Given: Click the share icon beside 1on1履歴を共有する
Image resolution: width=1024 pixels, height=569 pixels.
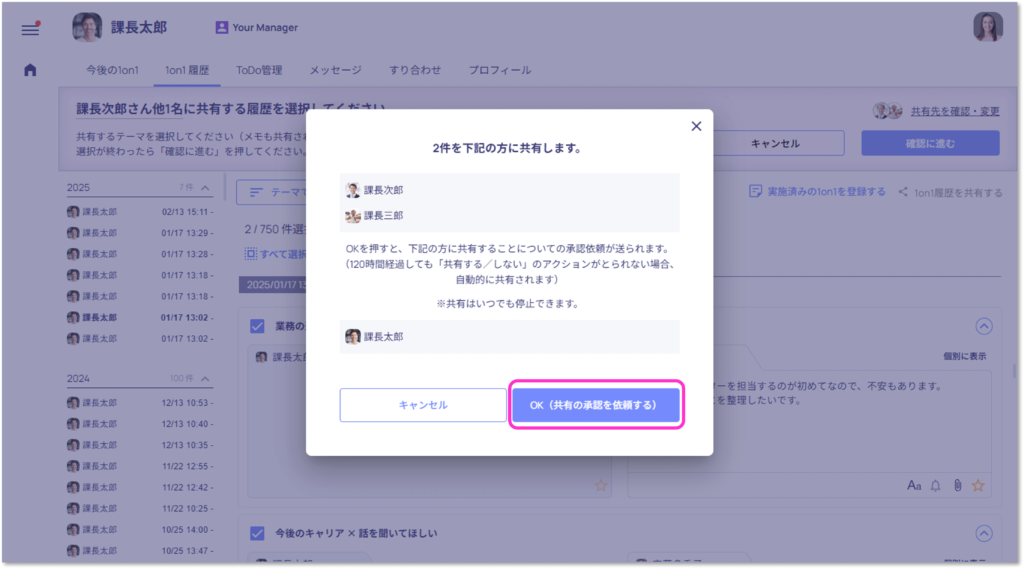Looking at the screenshot, I should click(x=903, y=191).
